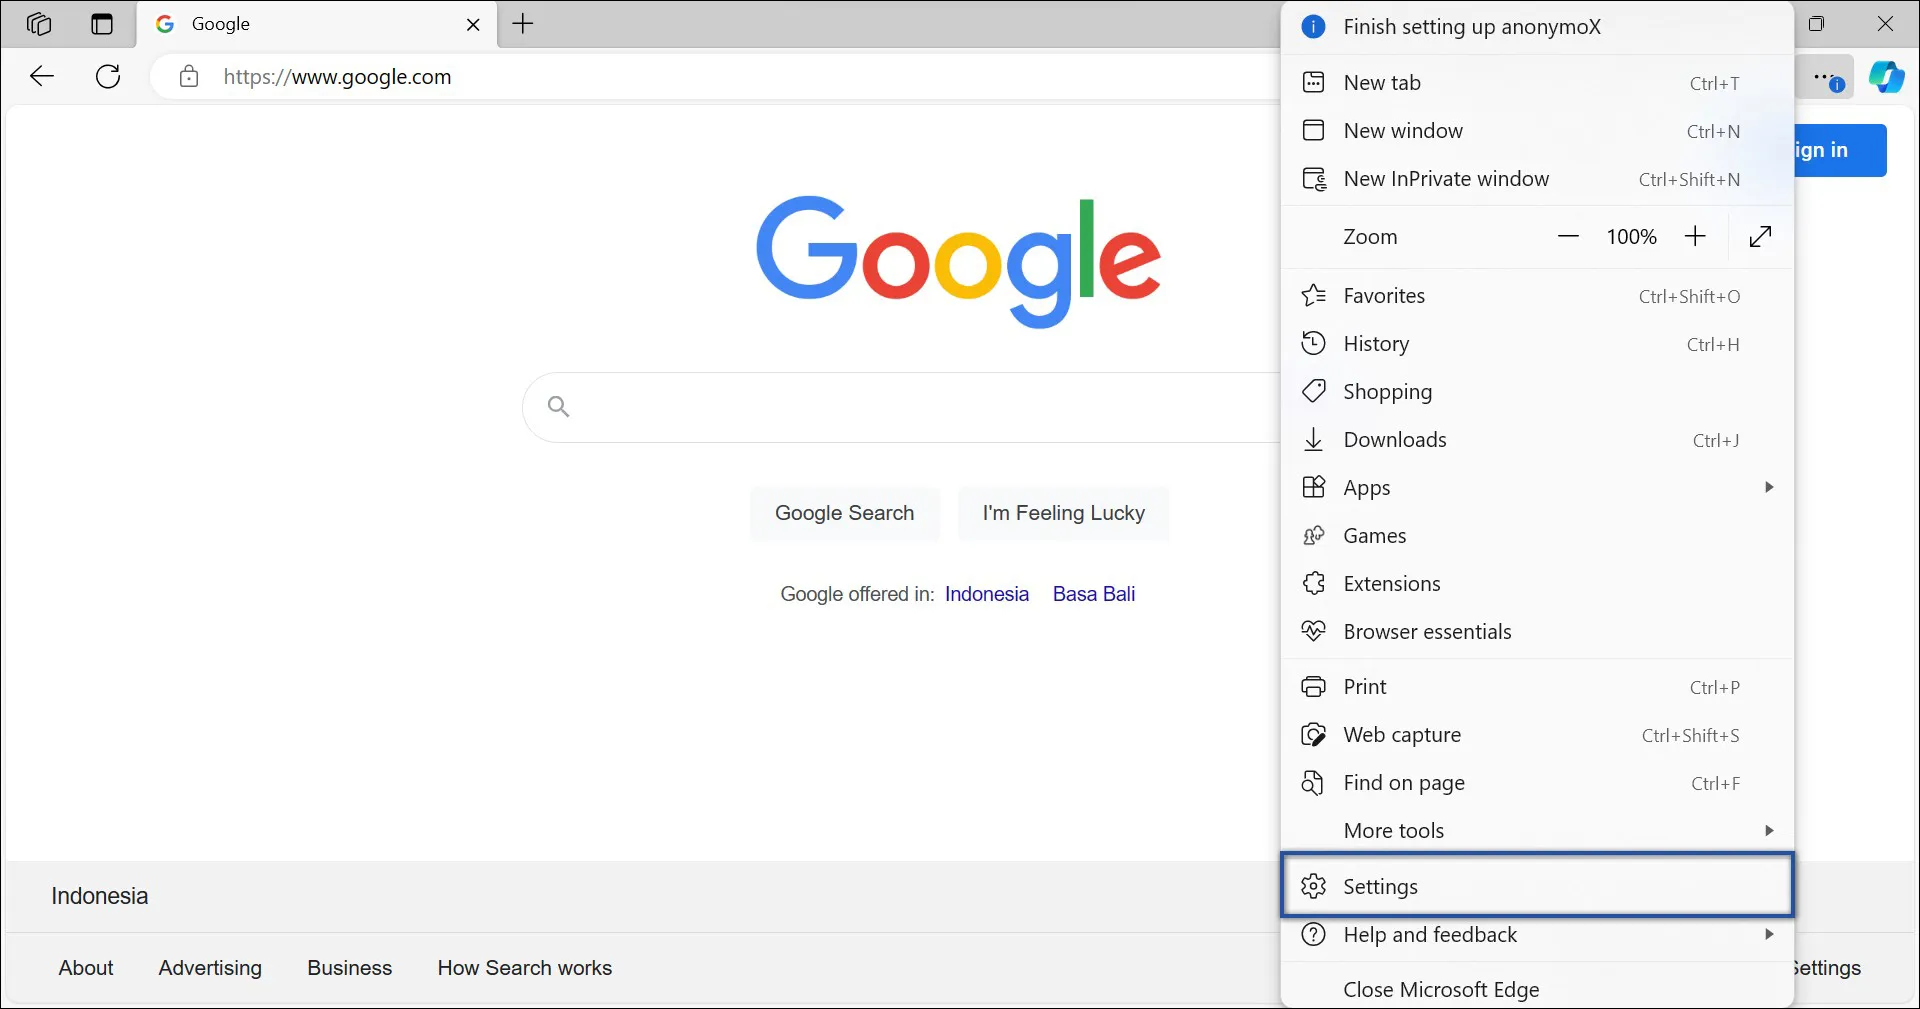Click the zoom increase plus control

(x=1695, y=236)
